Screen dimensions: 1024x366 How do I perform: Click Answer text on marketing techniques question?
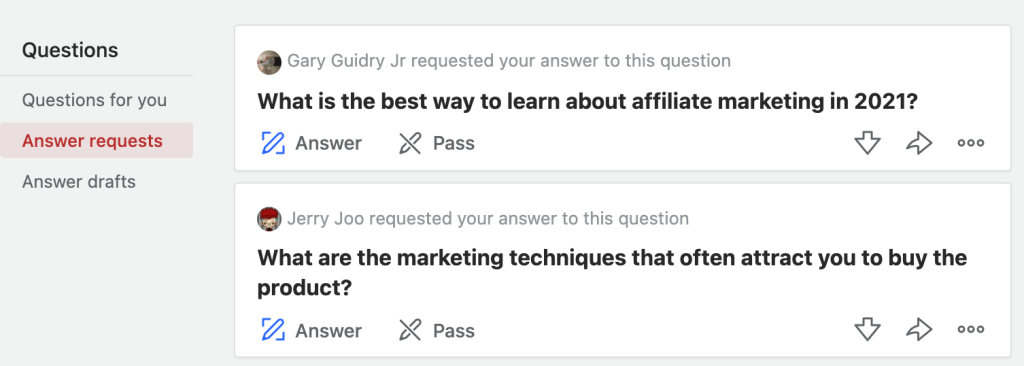[328, 331]
